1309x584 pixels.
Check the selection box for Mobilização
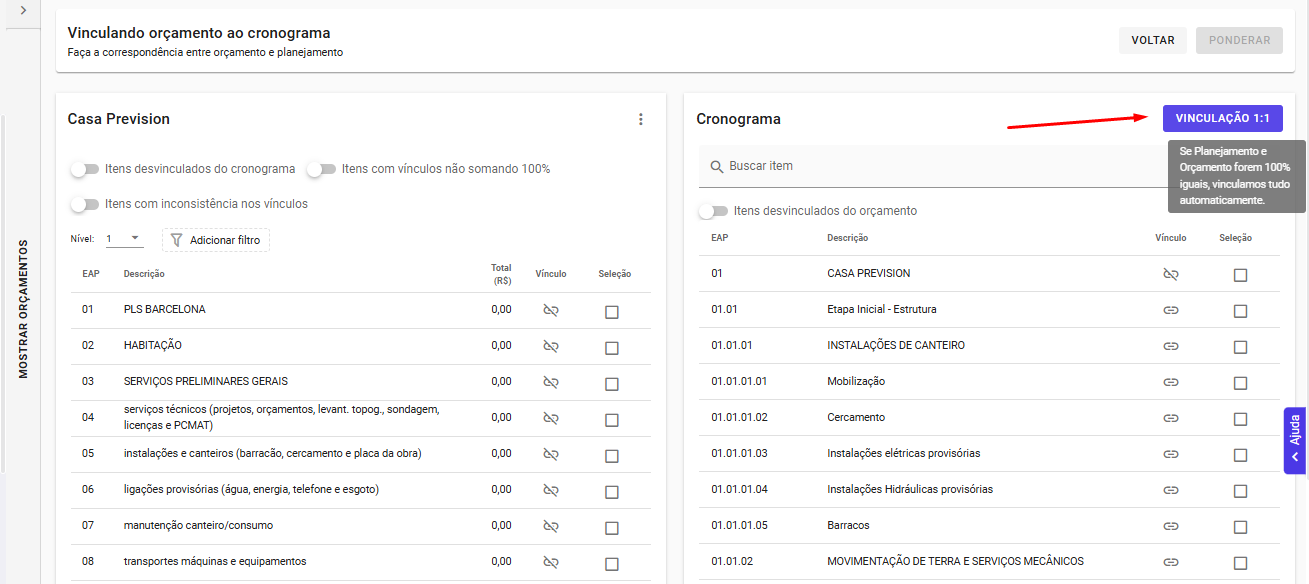(x=1240, y=383)
